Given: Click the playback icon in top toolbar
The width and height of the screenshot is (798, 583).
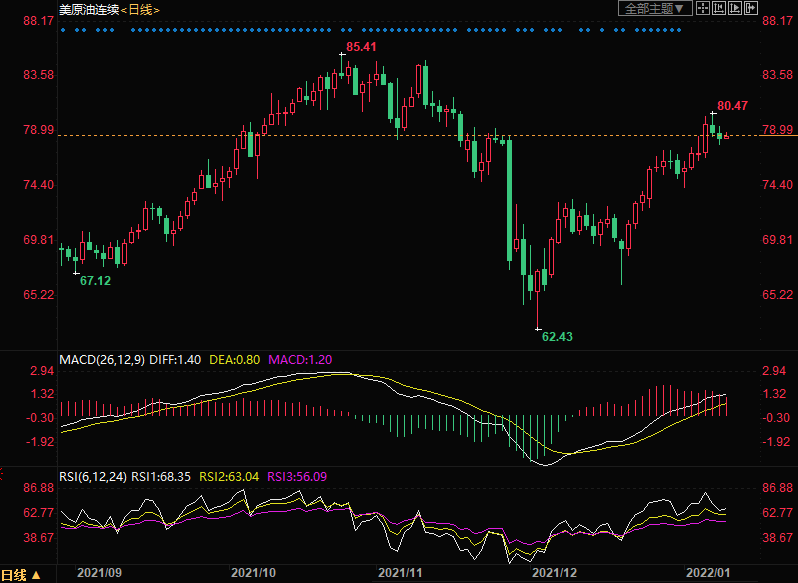Looking at the screenshot, I should (x=736, y=8).
